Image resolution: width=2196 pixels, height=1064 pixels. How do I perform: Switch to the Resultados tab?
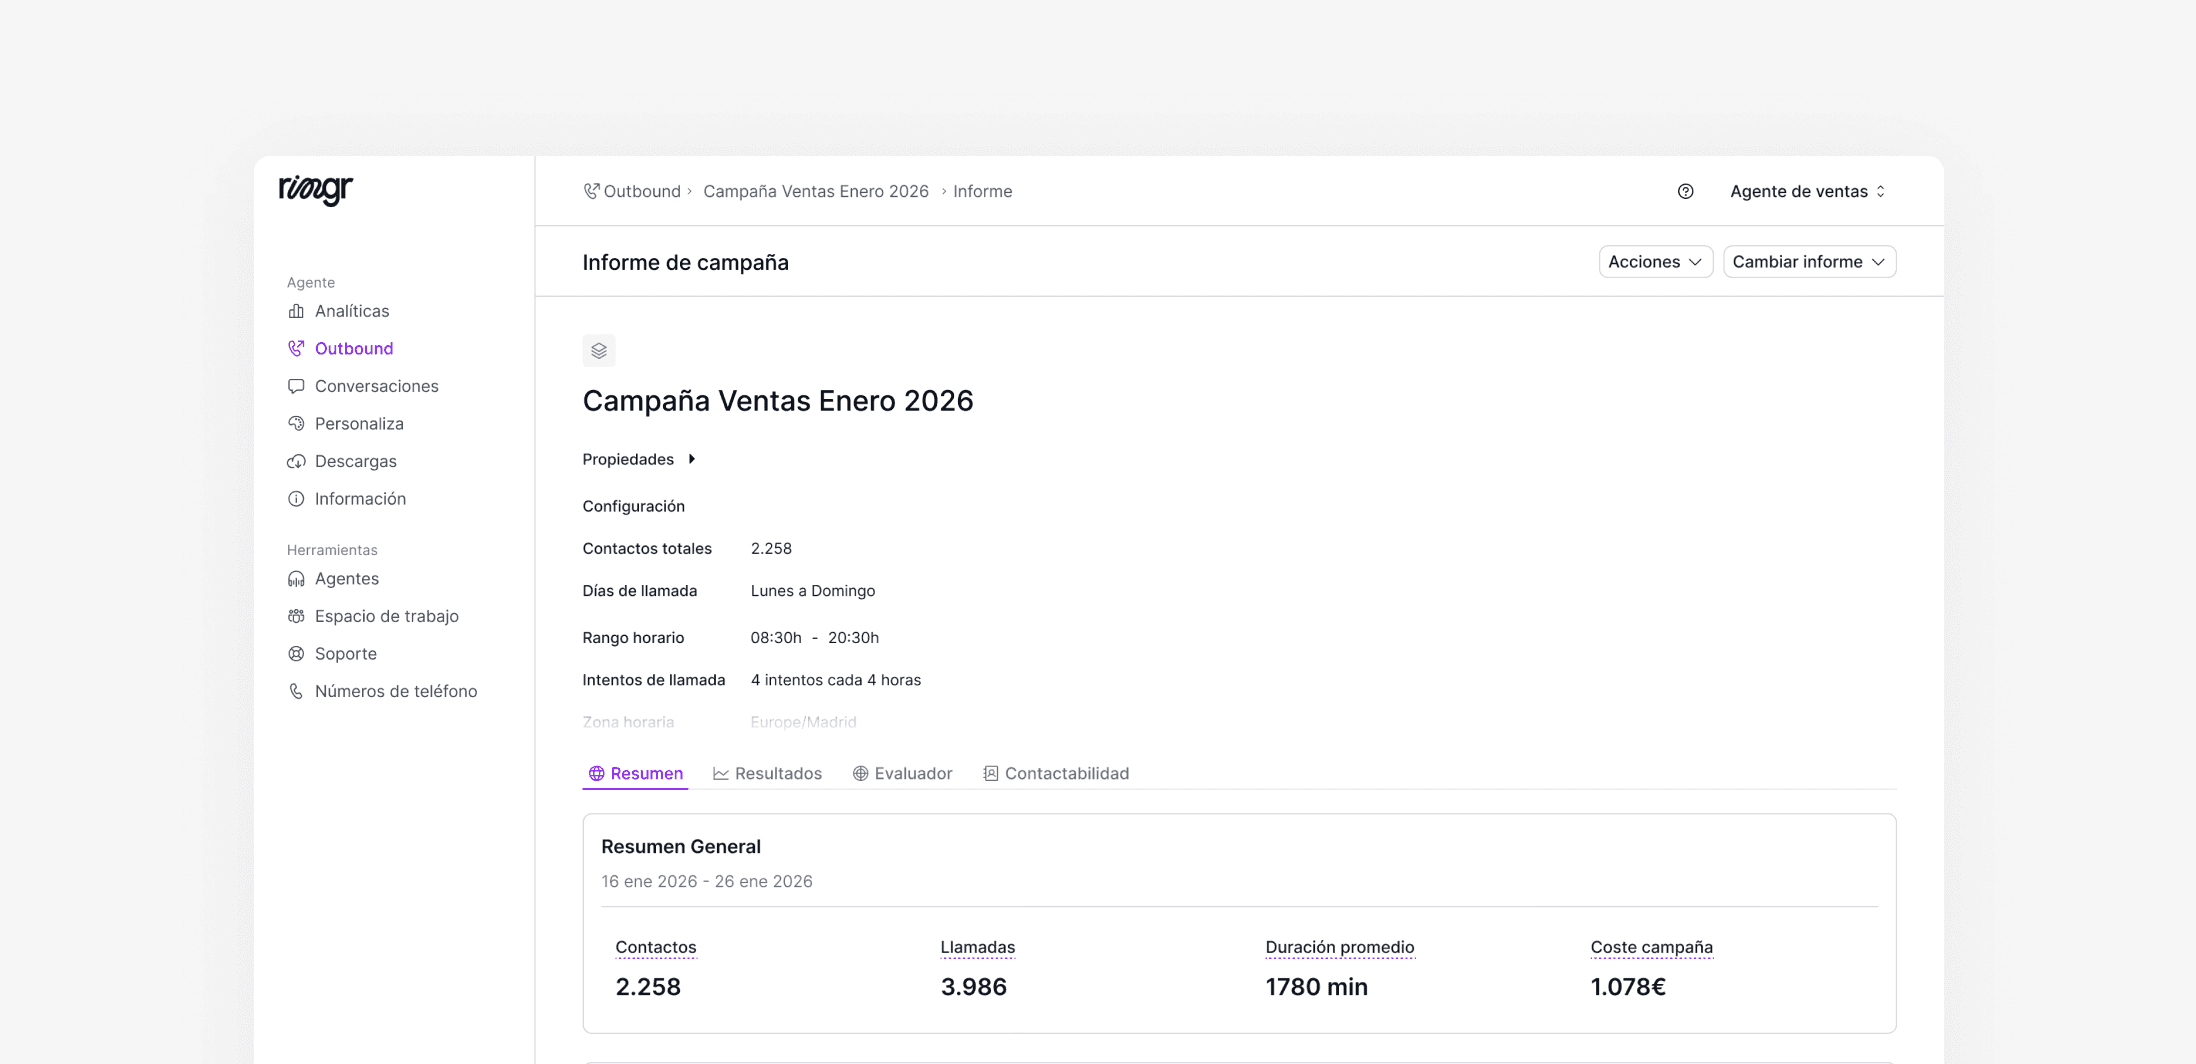click(767, 773)
